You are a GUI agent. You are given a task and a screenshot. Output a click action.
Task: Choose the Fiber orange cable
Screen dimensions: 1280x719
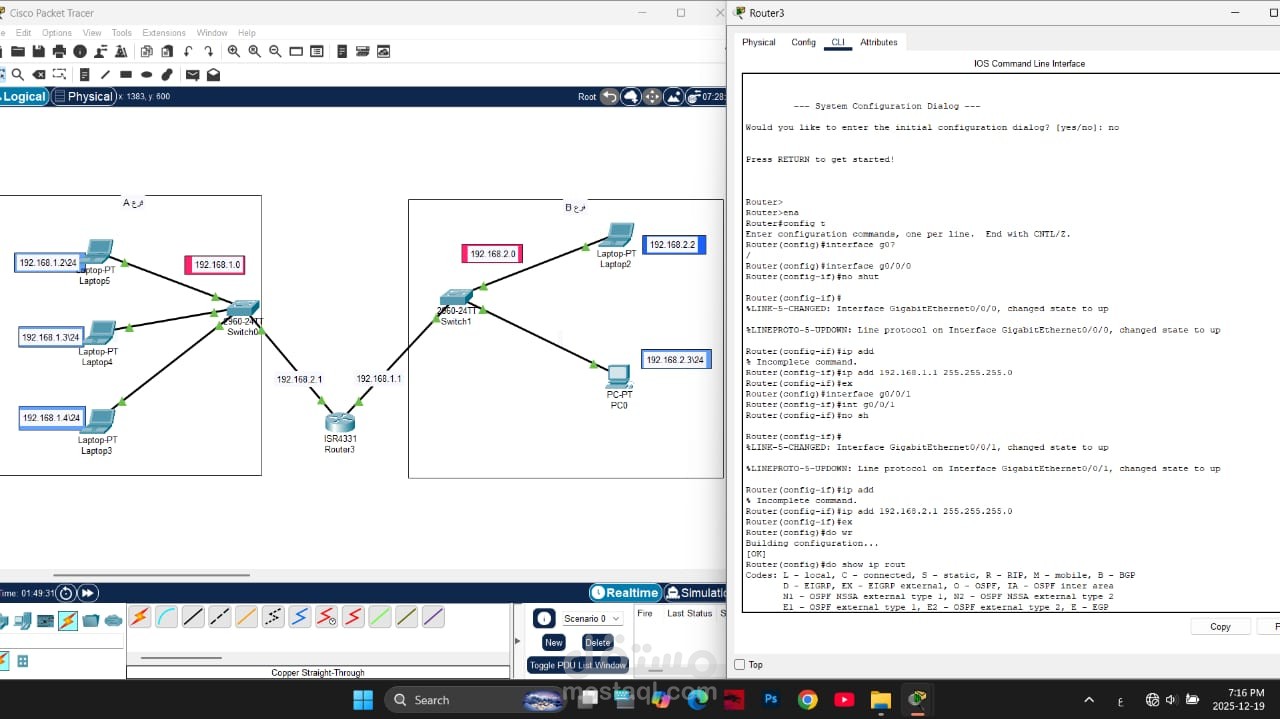click(247, 617)
